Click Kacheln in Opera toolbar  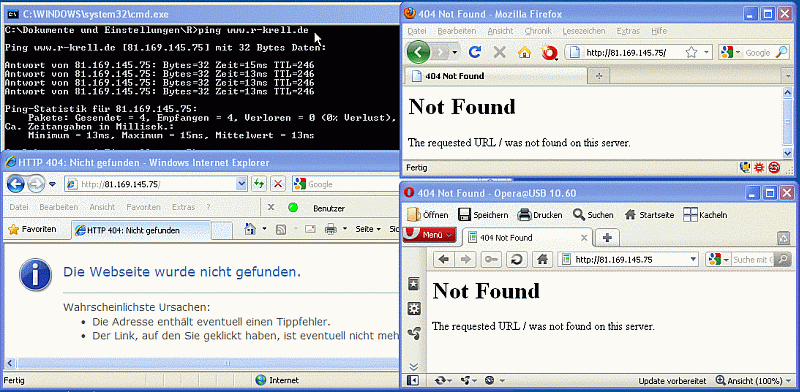(x=706, y=215)
